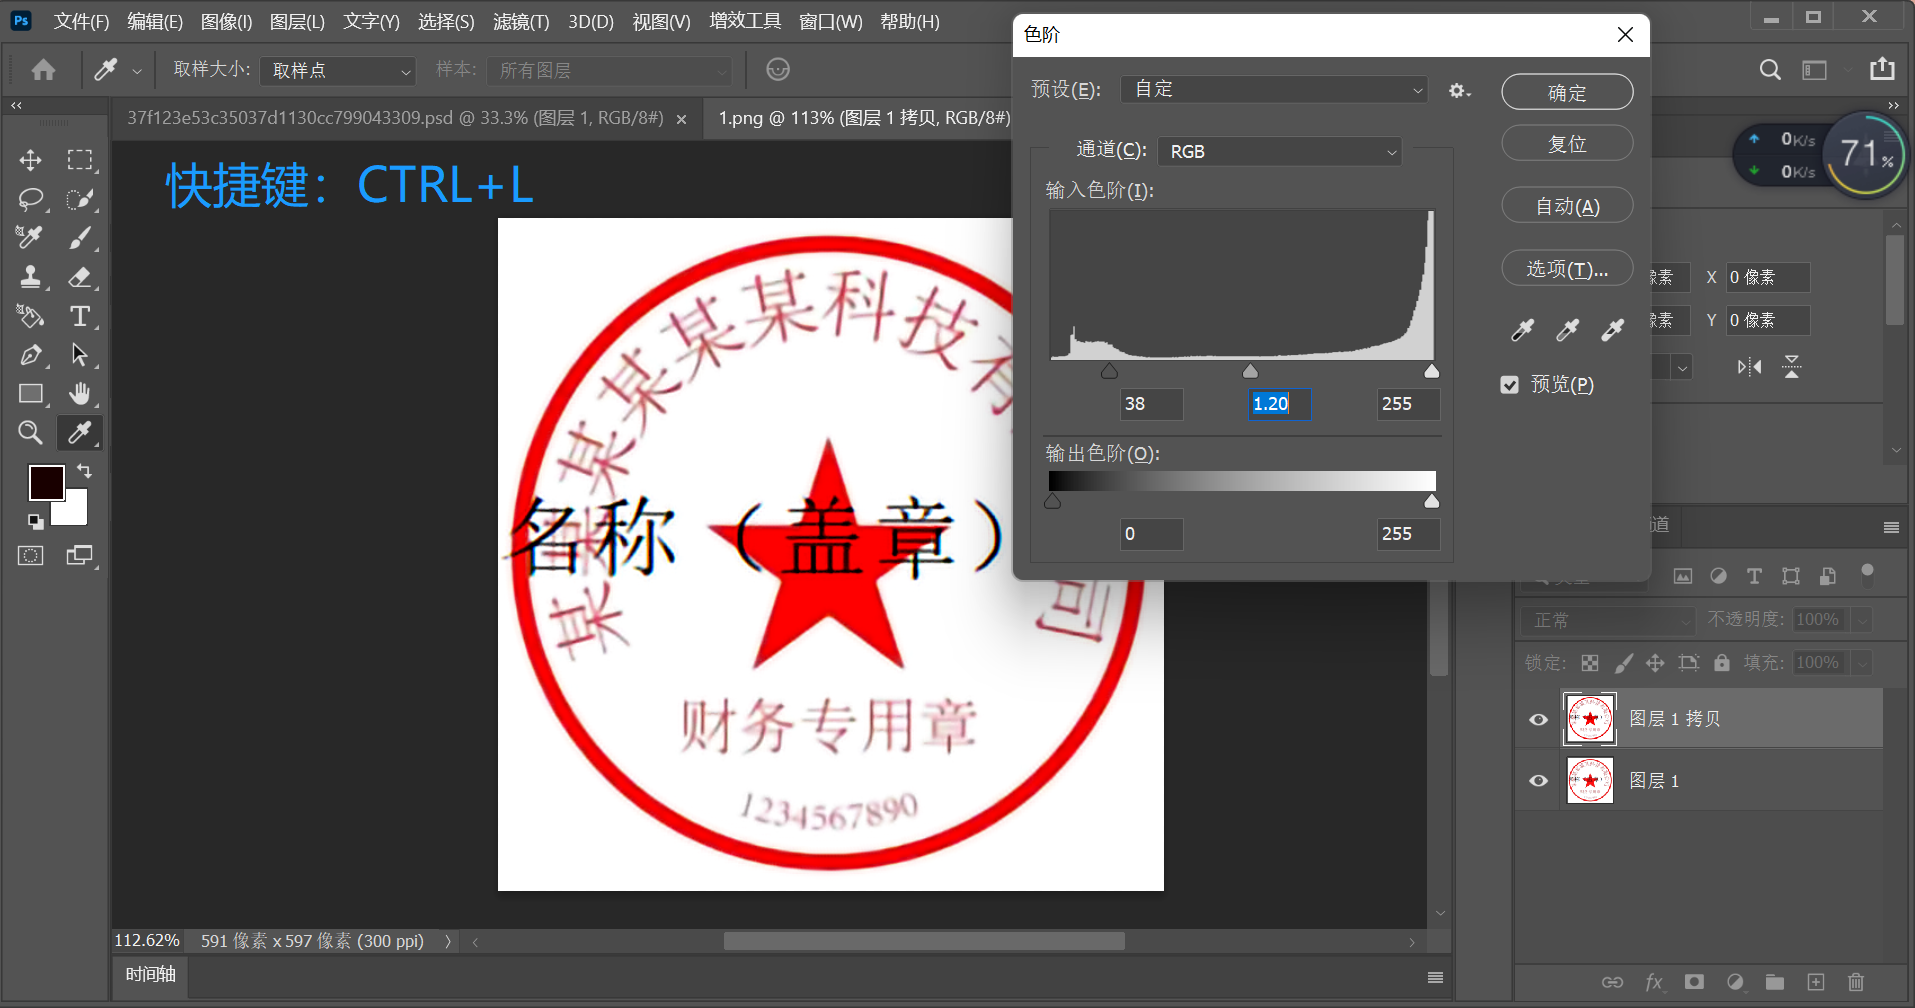Open the 滤镜(T) menu

click(x=521, y=22)
